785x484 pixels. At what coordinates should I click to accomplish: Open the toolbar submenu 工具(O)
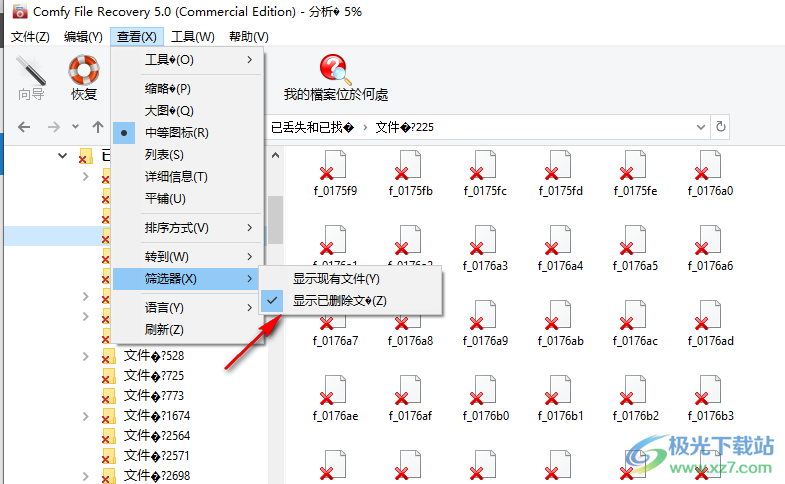[188, 60]
